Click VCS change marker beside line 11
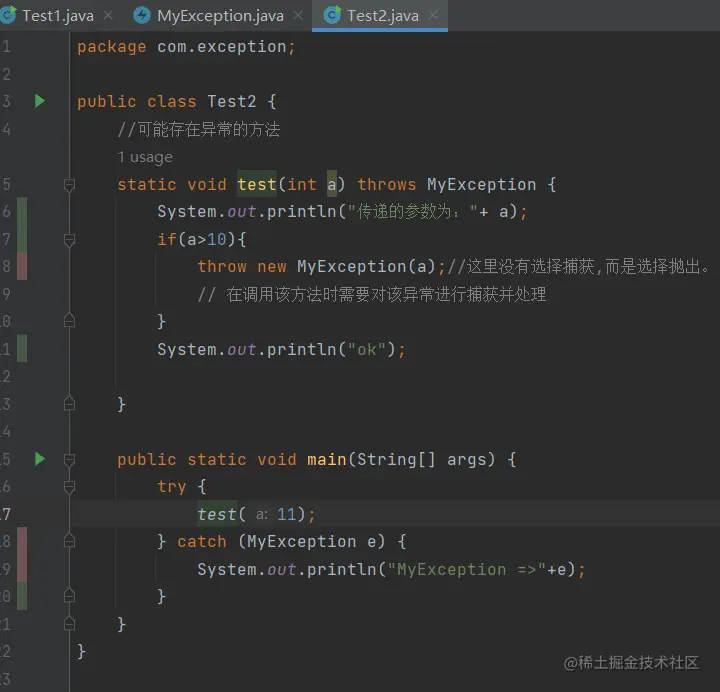 pyautogui.click(x=22, y=349)
